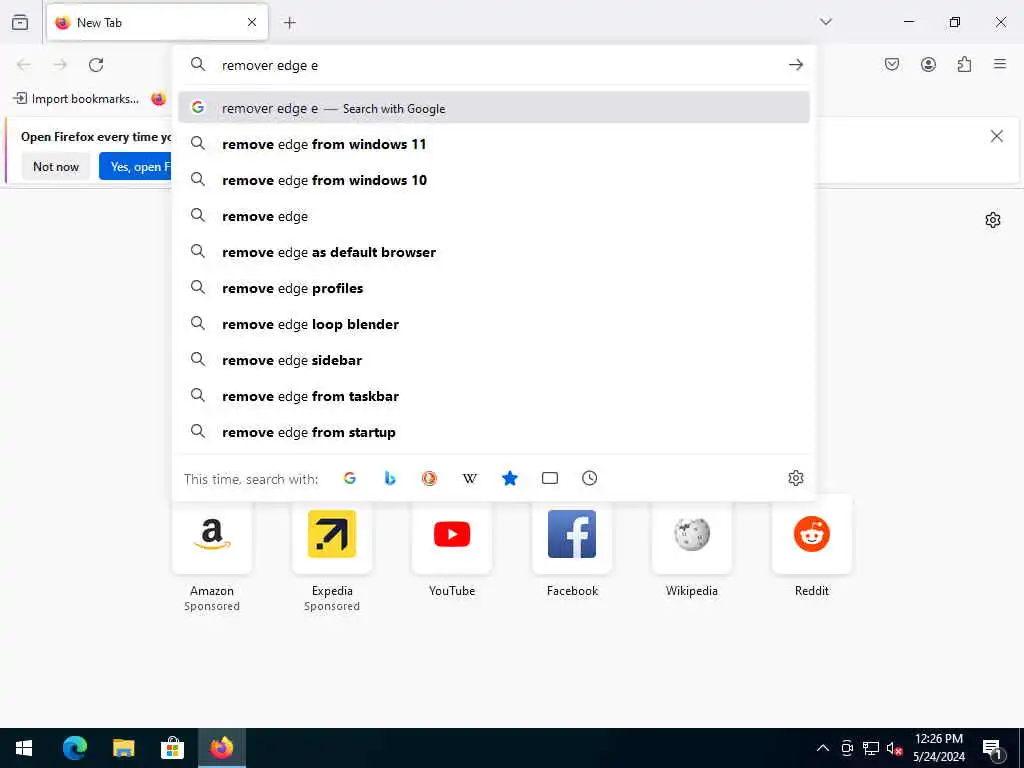Screen dimensions: 1024x768
Task: Go back to the previous page
Action: tap(24, 65)
